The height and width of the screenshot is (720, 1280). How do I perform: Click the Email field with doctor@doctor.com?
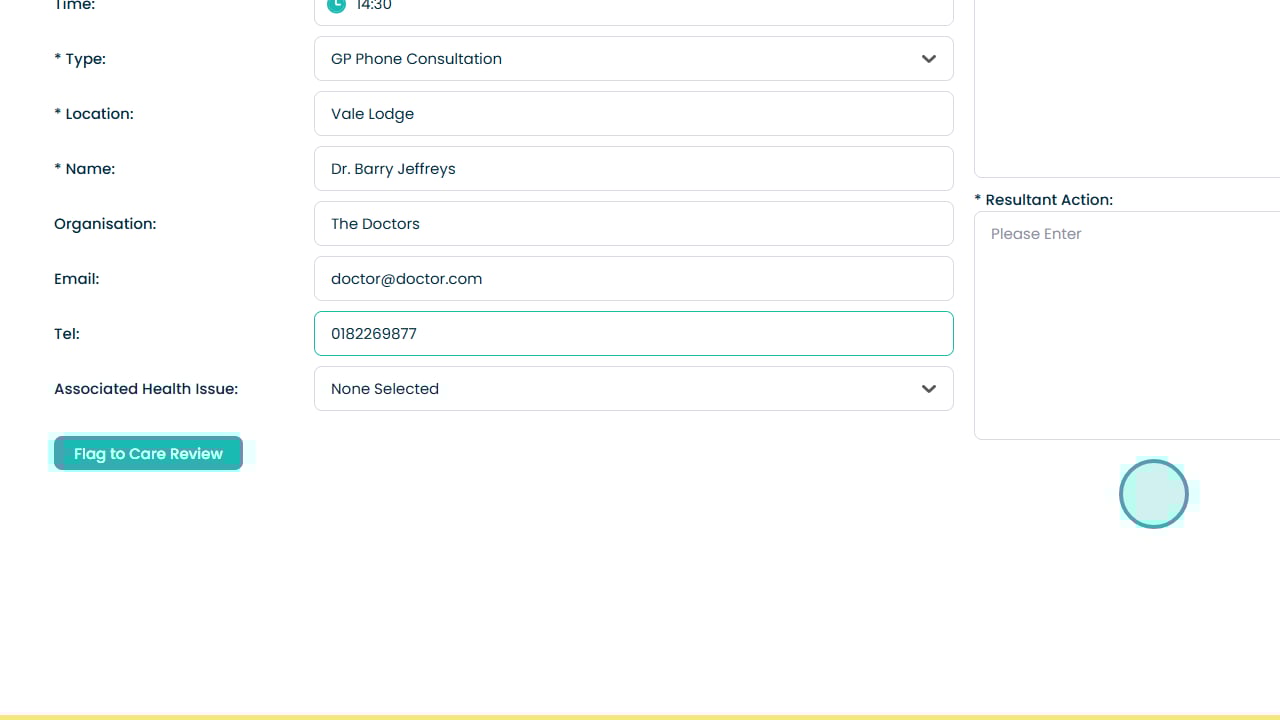point(633,279)
